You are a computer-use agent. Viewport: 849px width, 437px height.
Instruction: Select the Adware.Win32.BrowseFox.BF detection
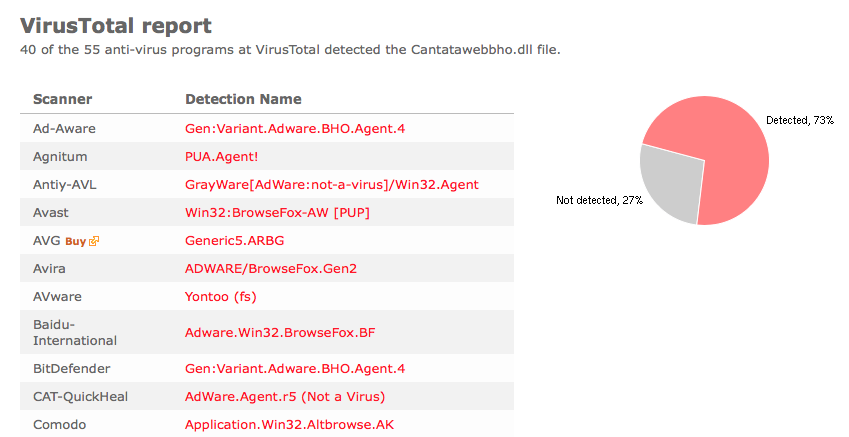click(280, 332)
